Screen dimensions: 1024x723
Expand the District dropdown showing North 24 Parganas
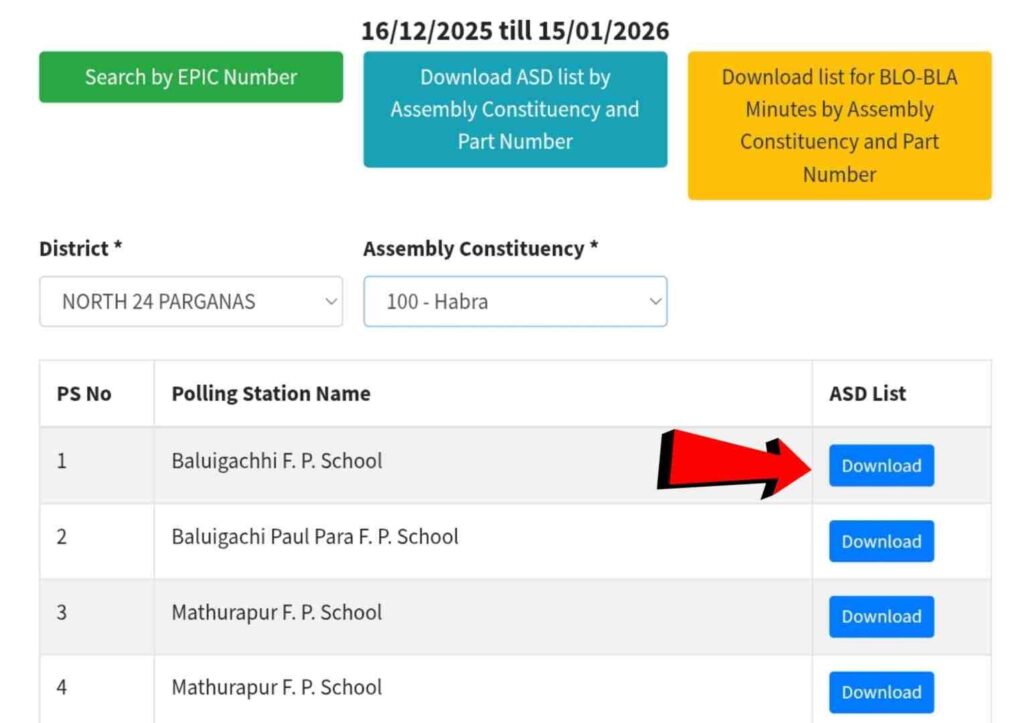tap(191, 301)
